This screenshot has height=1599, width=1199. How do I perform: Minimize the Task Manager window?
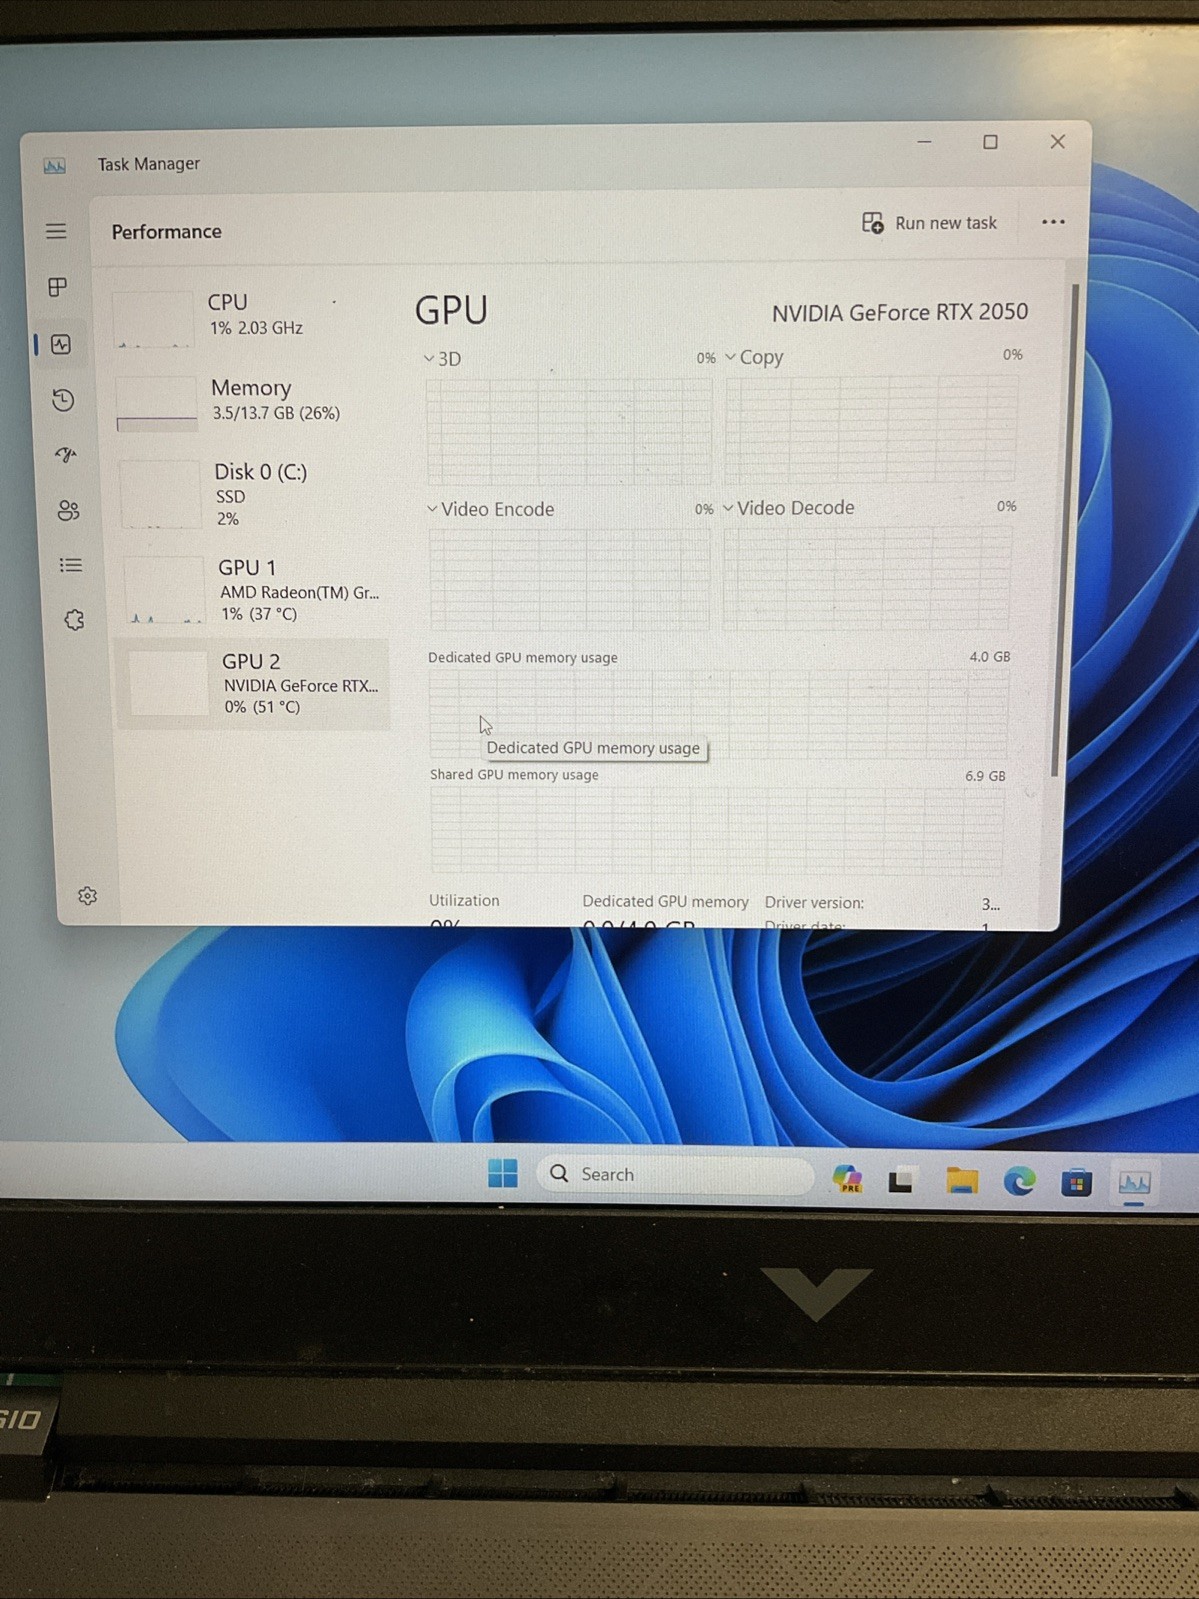[x=925, y=142]
